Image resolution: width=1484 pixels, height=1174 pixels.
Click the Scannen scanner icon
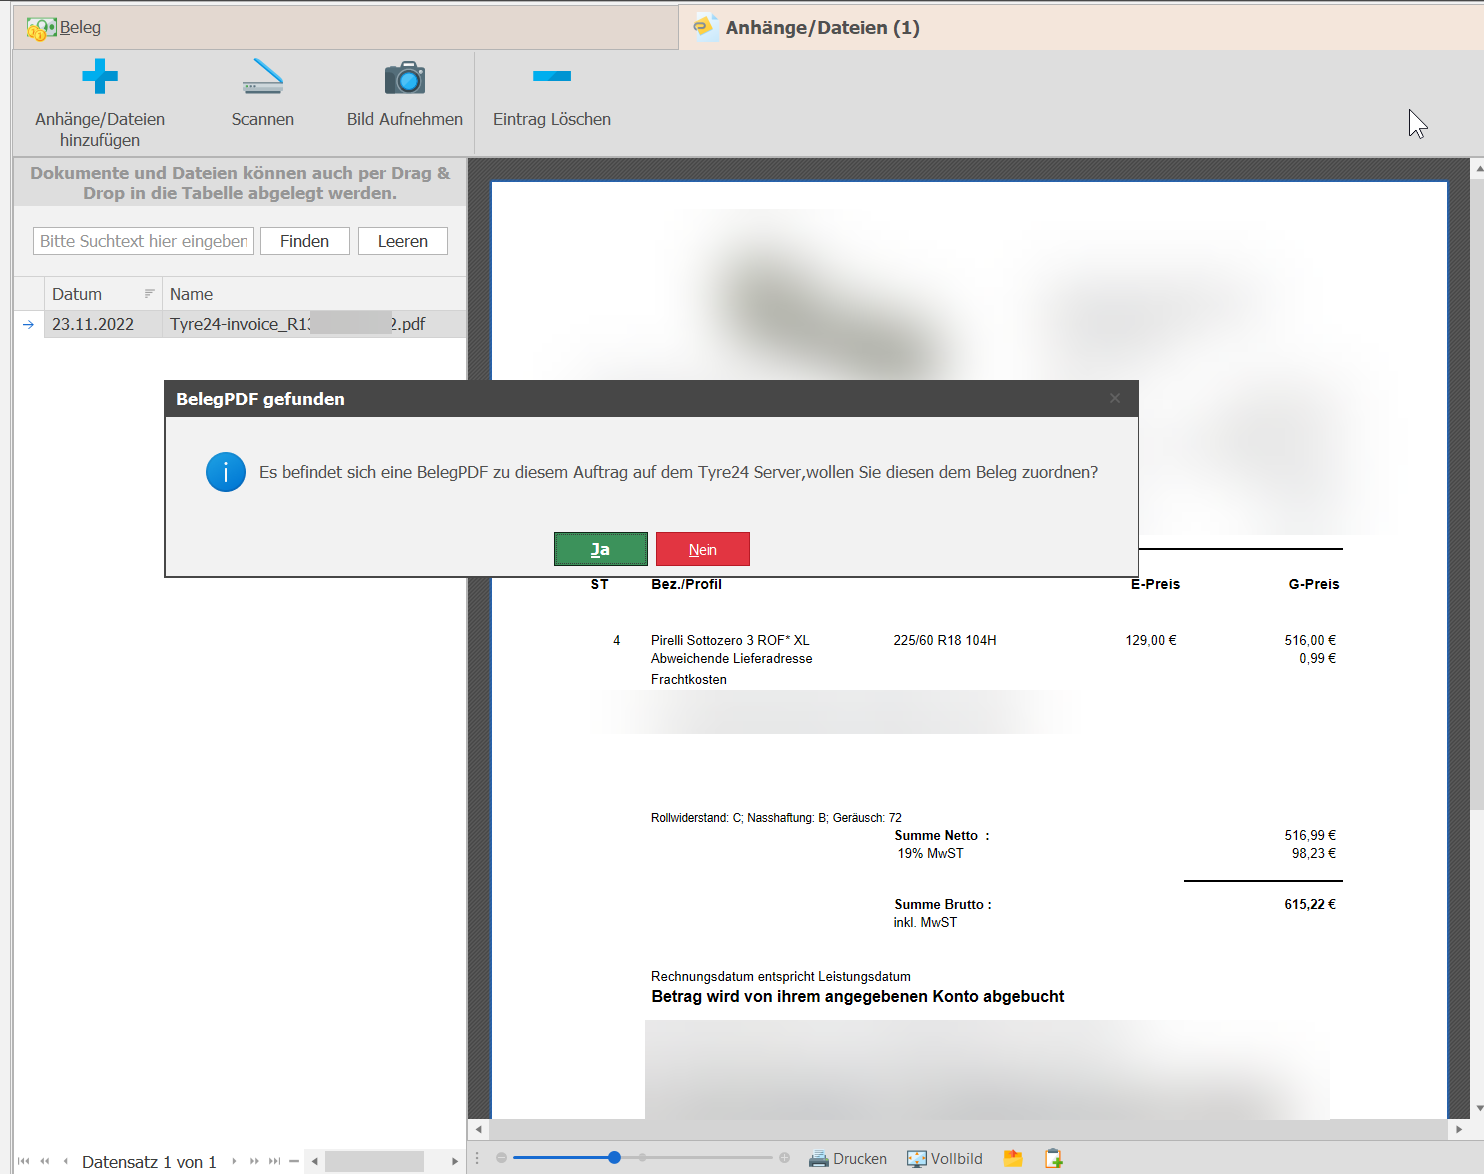pyautogui.click(x=263, y=76)
